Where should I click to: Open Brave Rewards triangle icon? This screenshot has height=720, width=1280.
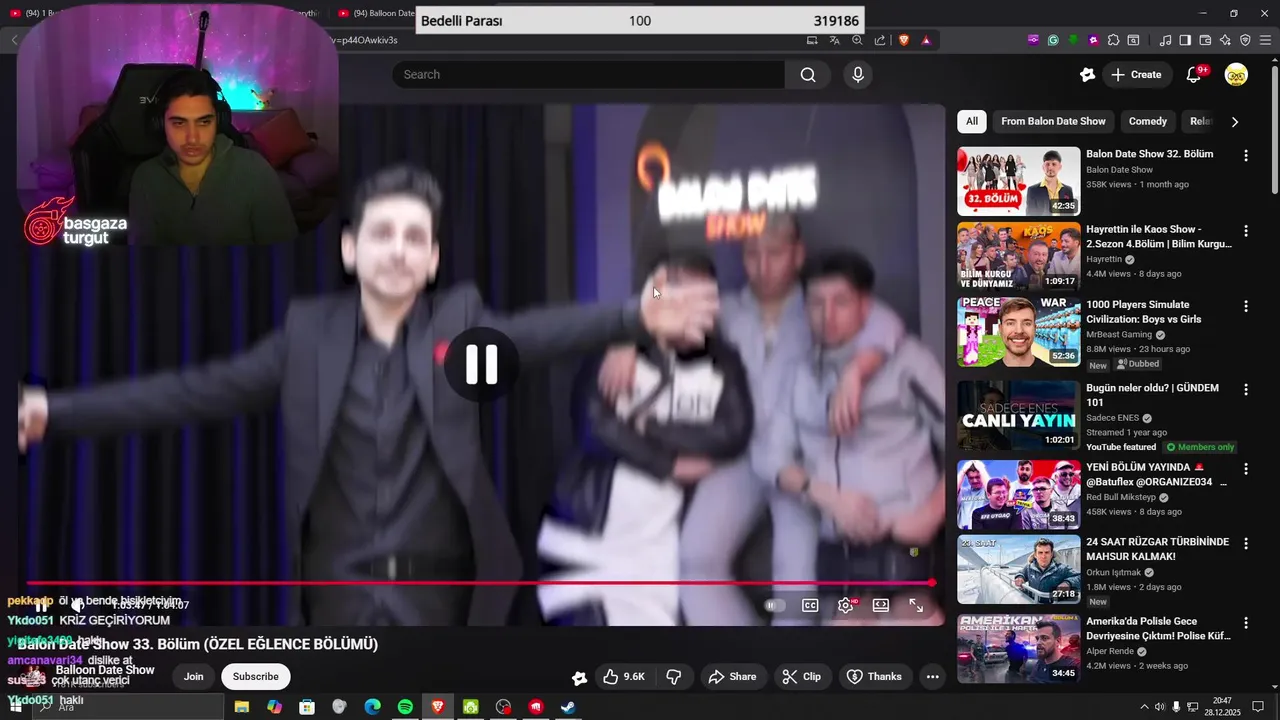[x=926, y=40]
